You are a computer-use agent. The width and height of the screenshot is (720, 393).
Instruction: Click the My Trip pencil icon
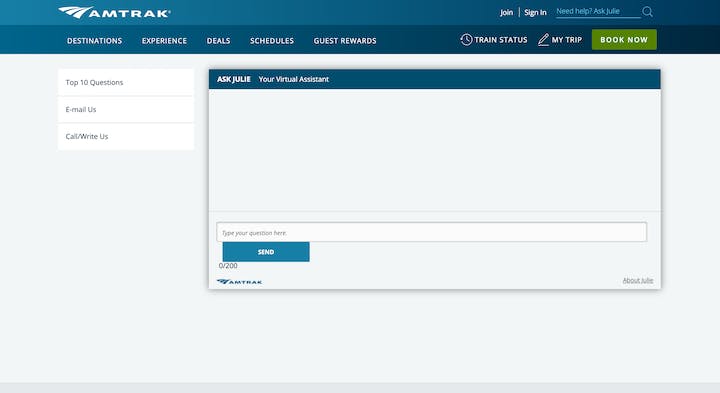pyautogui.click(x=543, y=40)
